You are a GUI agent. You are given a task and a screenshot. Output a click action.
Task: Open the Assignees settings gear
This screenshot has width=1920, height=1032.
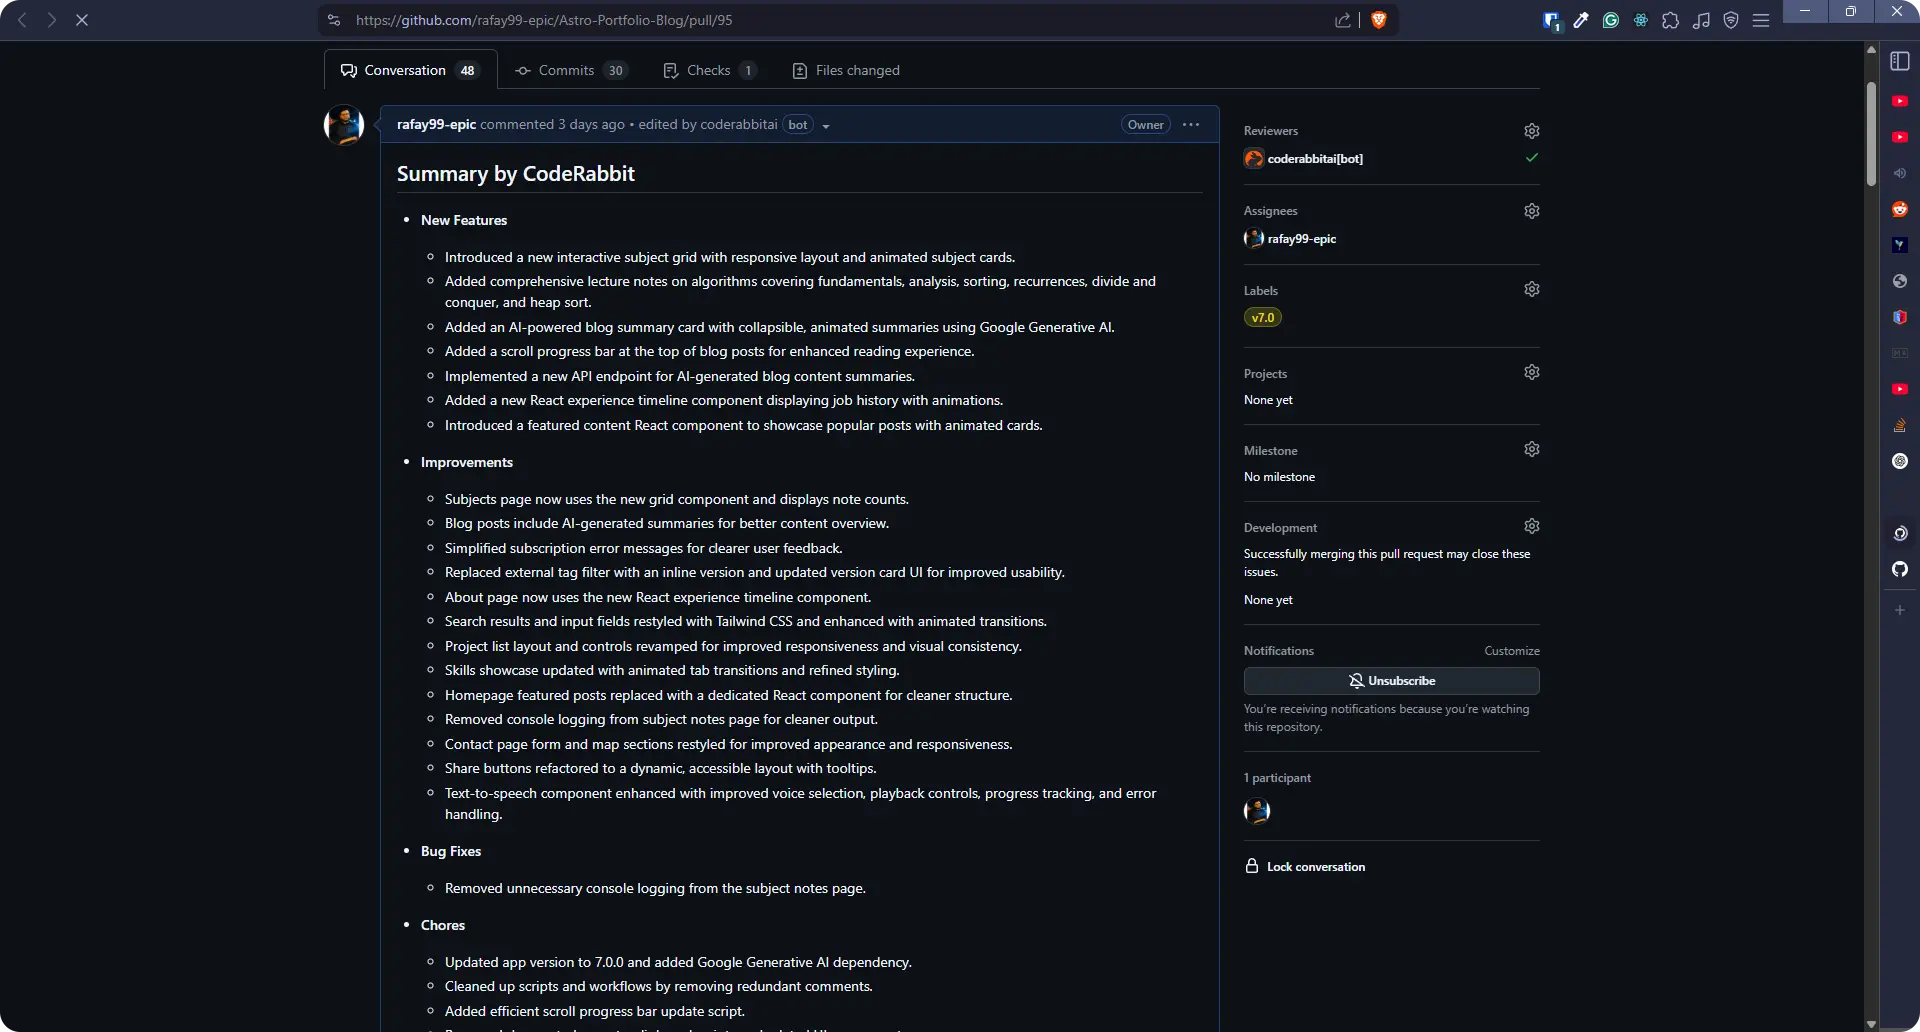[1531, 211]
